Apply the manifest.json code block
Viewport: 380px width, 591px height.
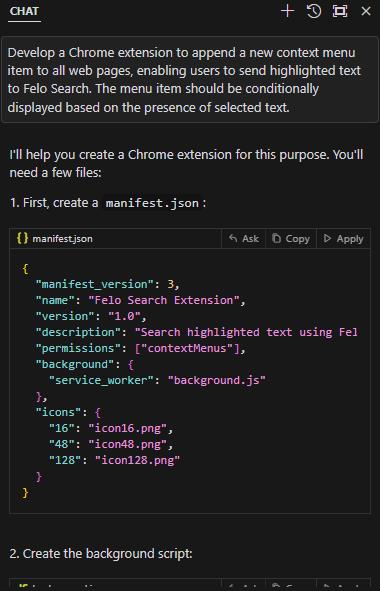click(x=343, y=239)
